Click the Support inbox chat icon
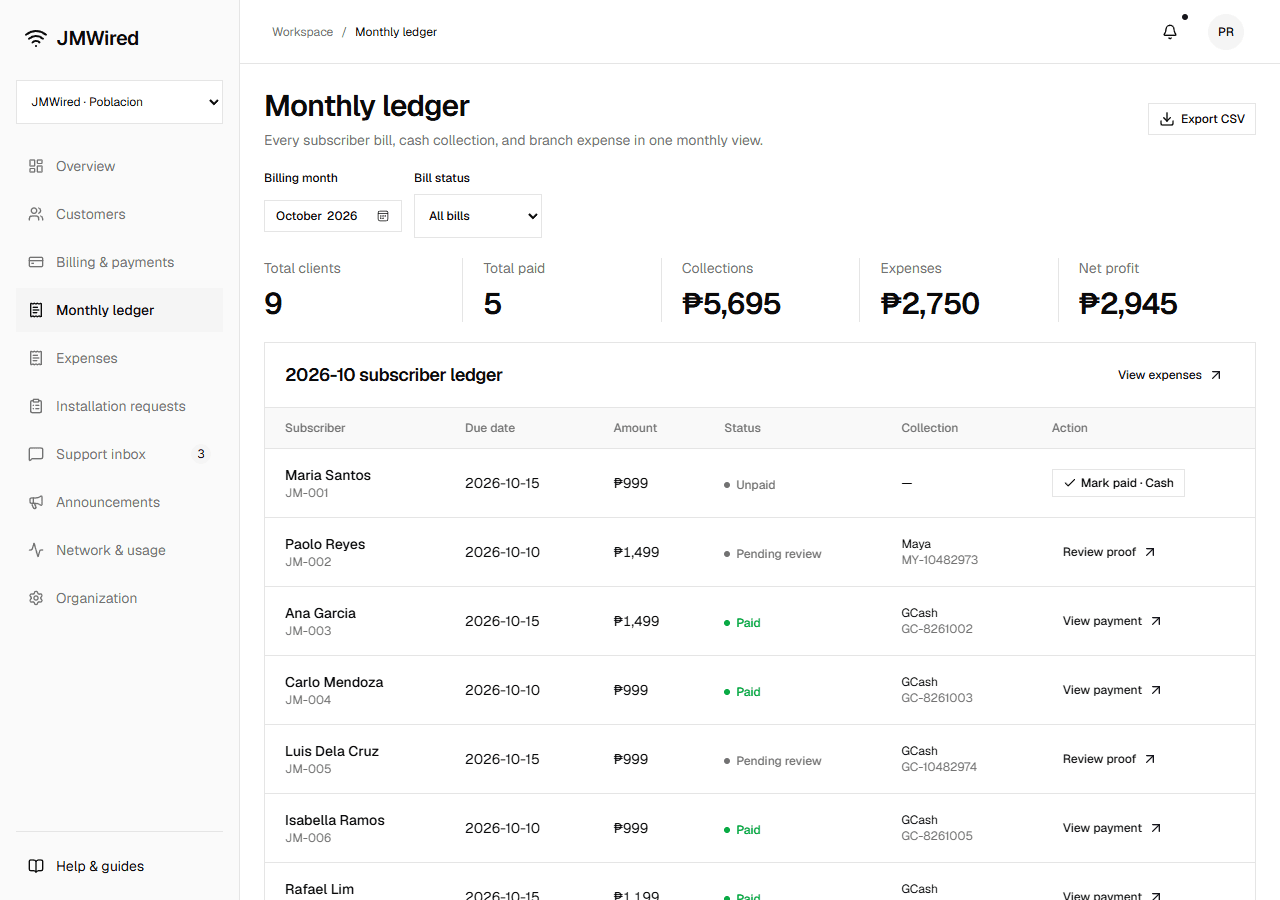1280x900 pixels. [x=36, y=454]
